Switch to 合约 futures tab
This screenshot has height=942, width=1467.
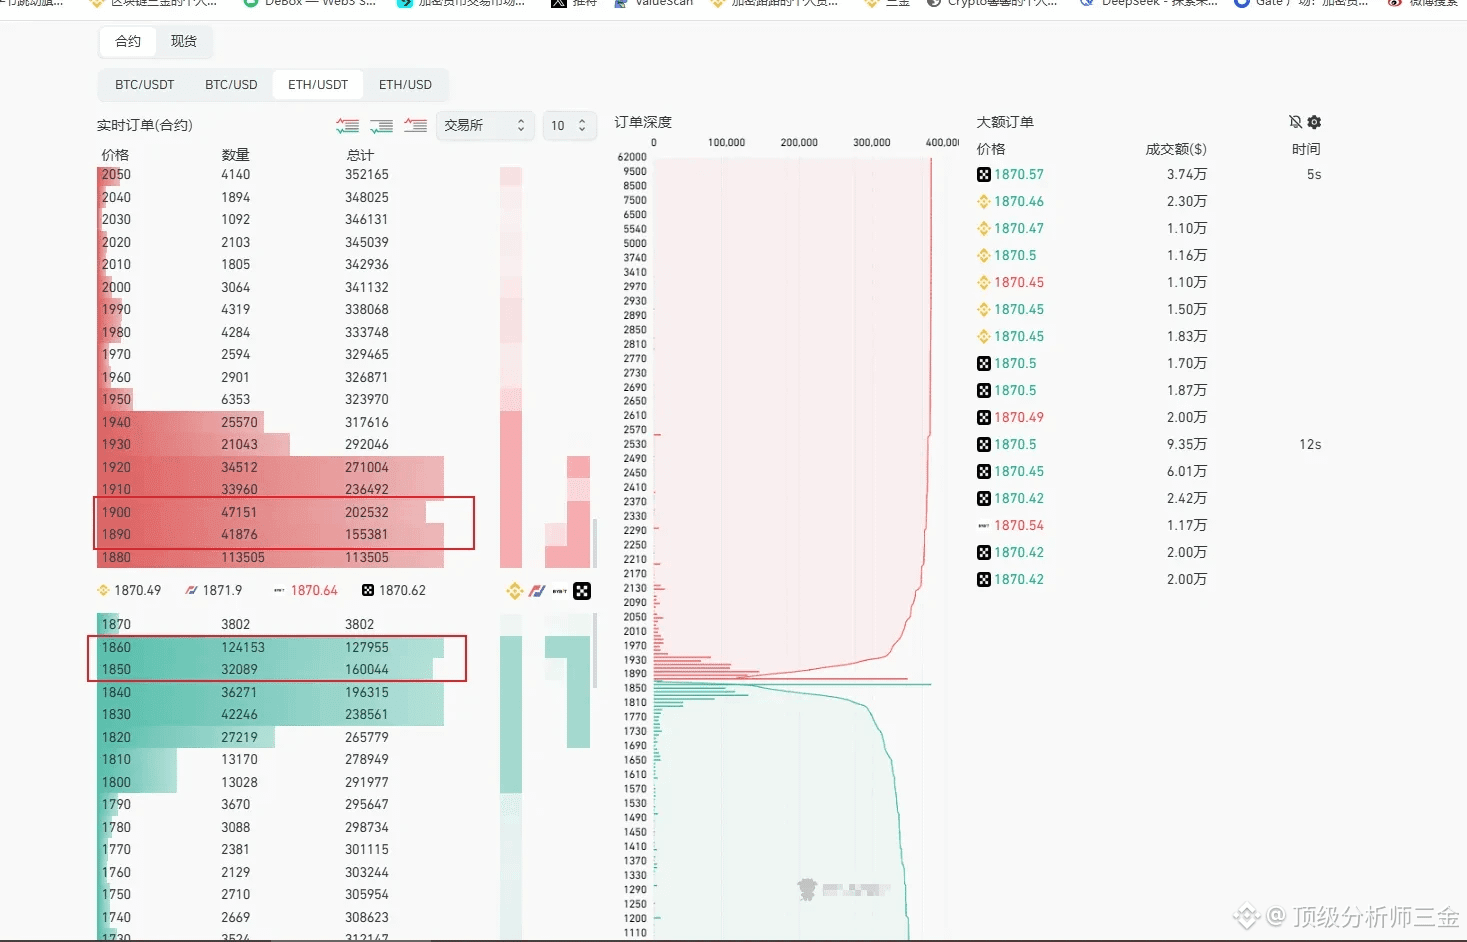[x=128, y=41]
